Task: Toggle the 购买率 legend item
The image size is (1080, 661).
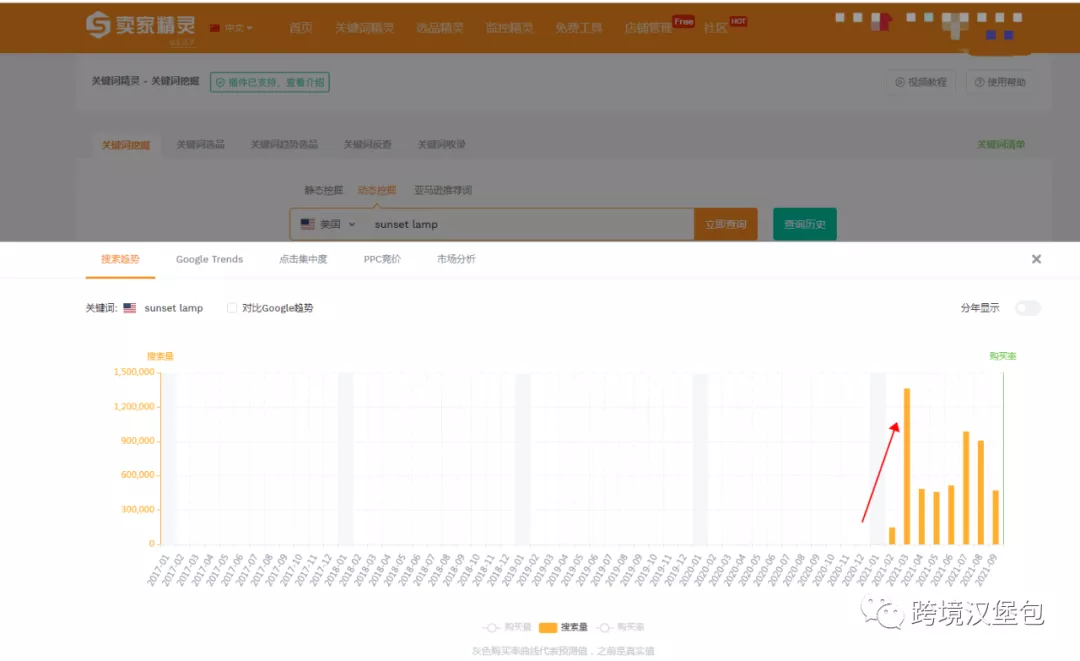Action: pos(621,627)
